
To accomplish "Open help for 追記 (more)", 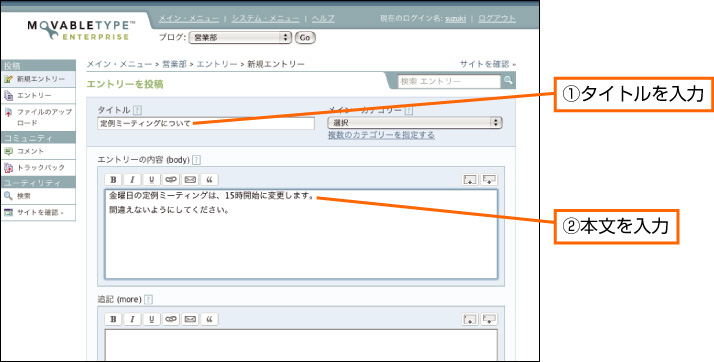I will click(148, 300).
